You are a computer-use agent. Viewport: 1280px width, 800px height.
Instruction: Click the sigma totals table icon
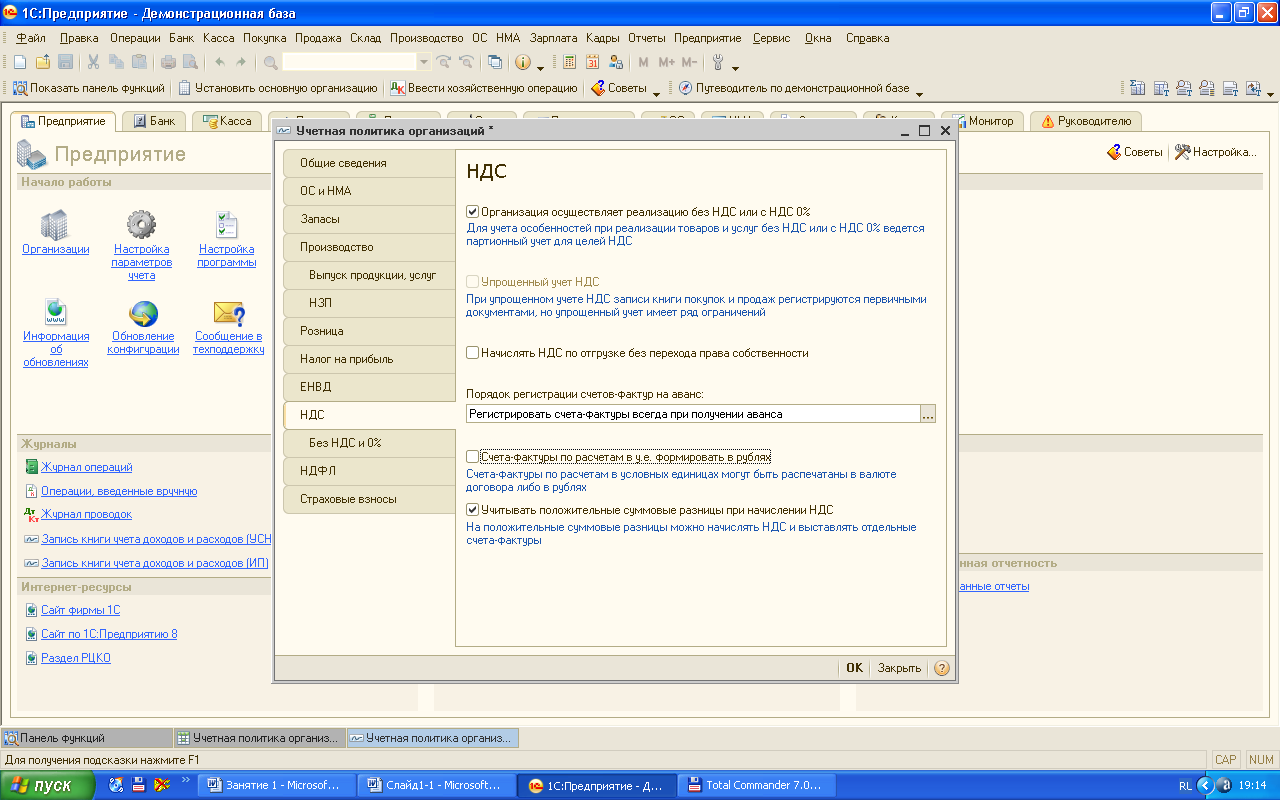1138,88
